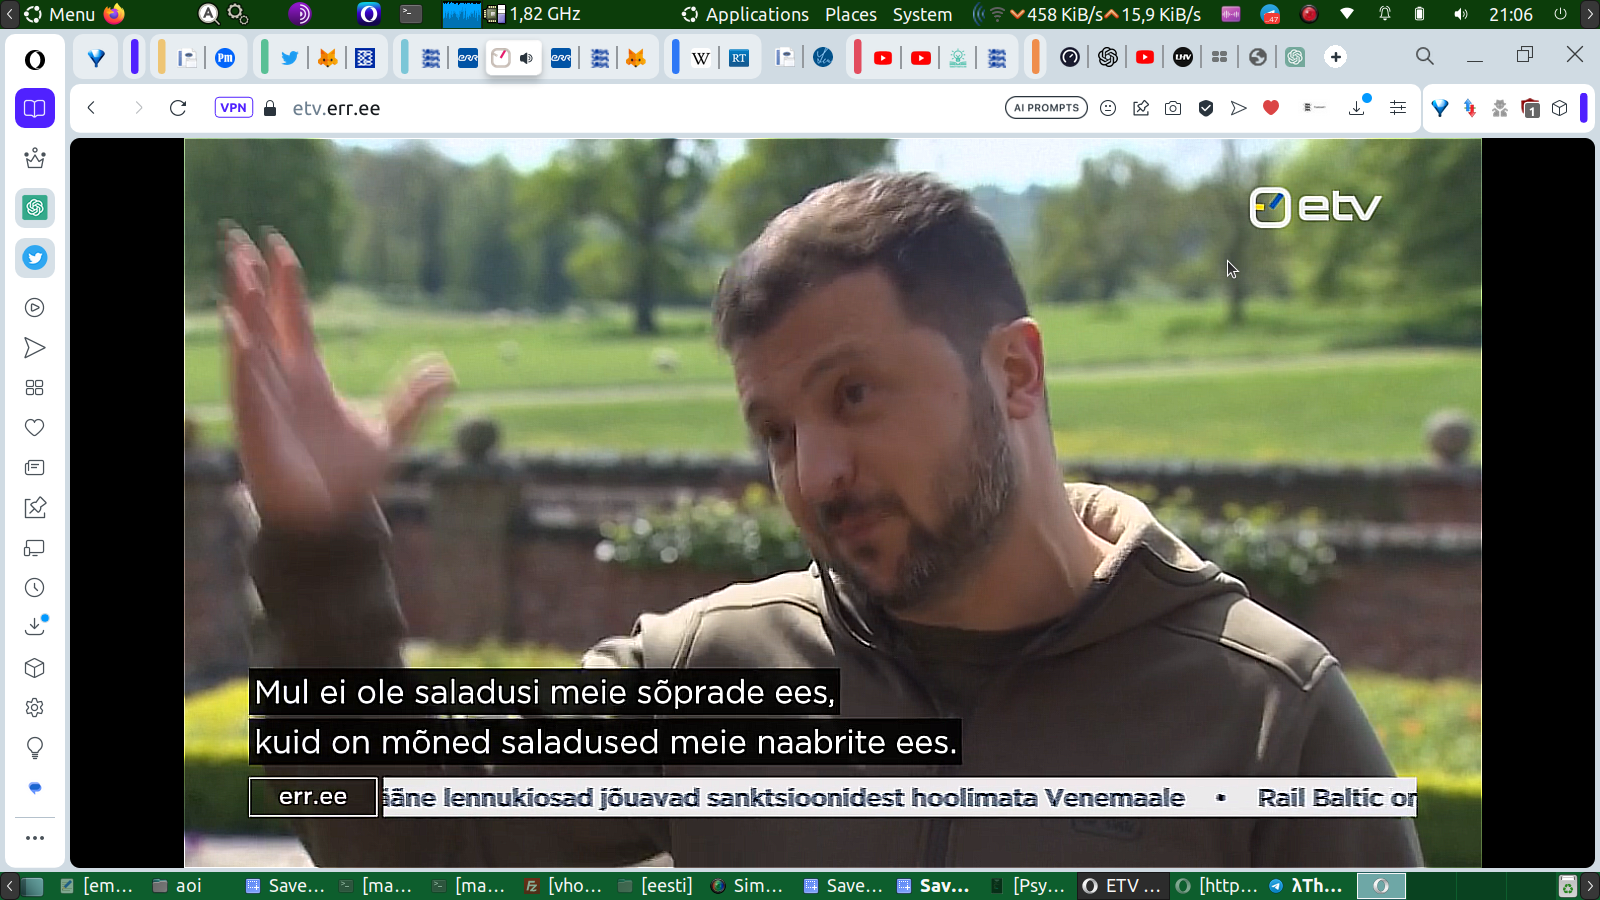Open the Pinboards icon in the sidebar

35,508
